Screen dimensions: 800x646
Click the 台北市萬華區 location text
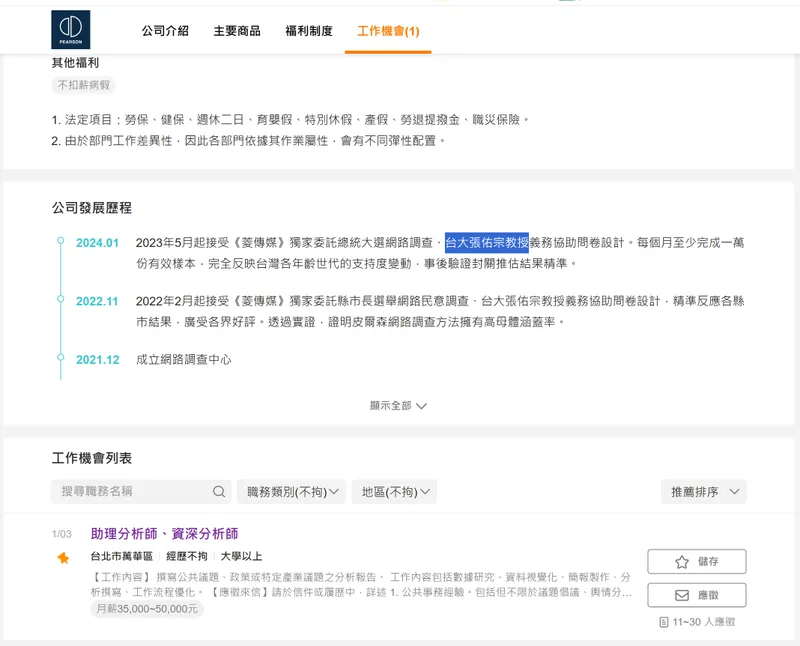tap(121, 556)
